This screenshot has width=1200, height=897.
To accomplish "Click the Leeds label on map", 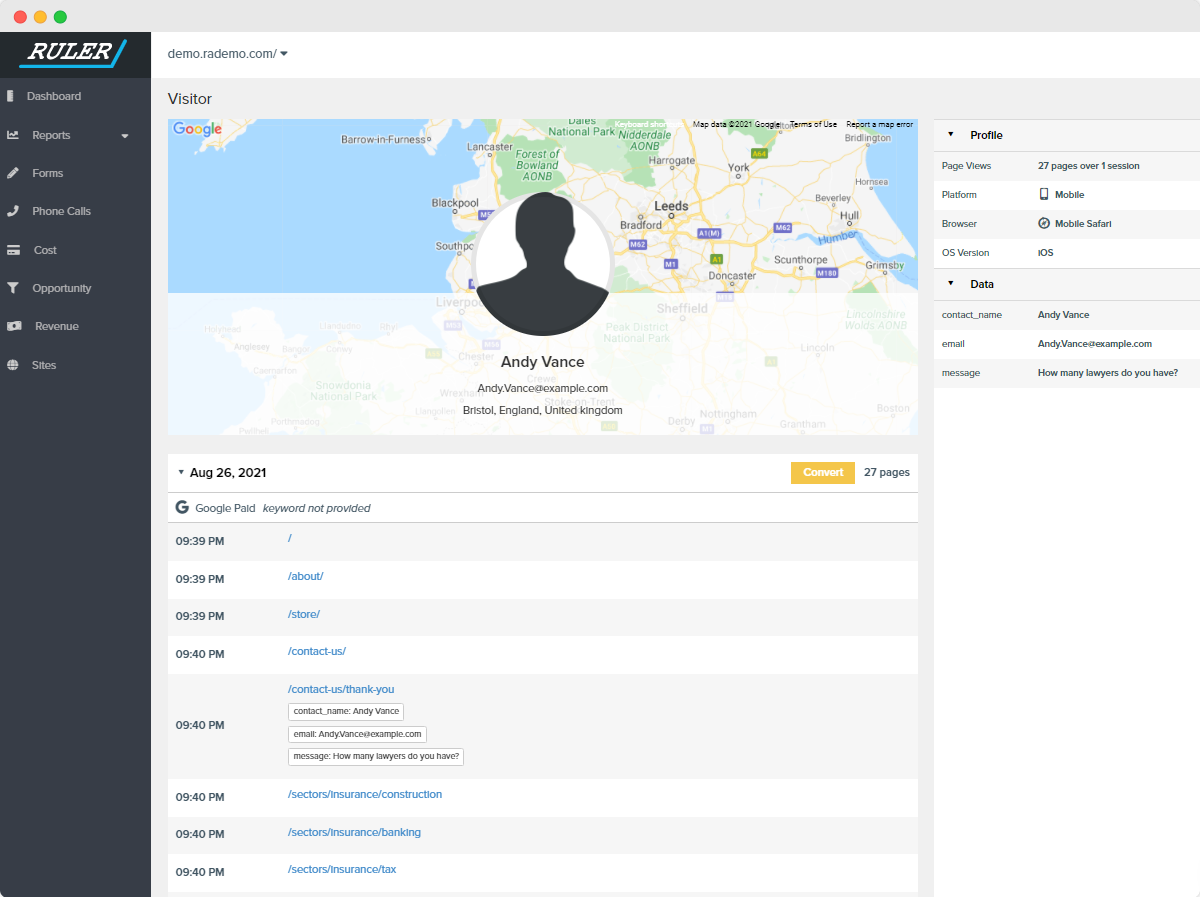I will (671, 206).
